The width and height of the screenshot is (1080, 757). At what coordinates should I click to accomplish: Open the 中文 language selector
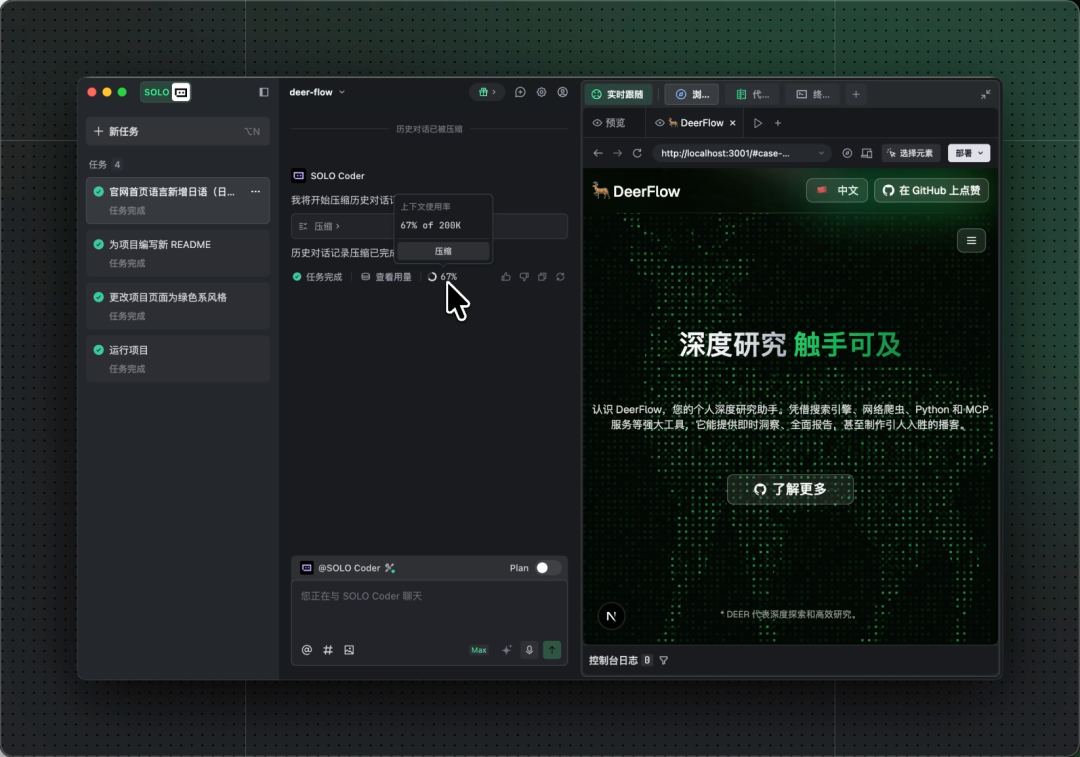pos(837,191)
